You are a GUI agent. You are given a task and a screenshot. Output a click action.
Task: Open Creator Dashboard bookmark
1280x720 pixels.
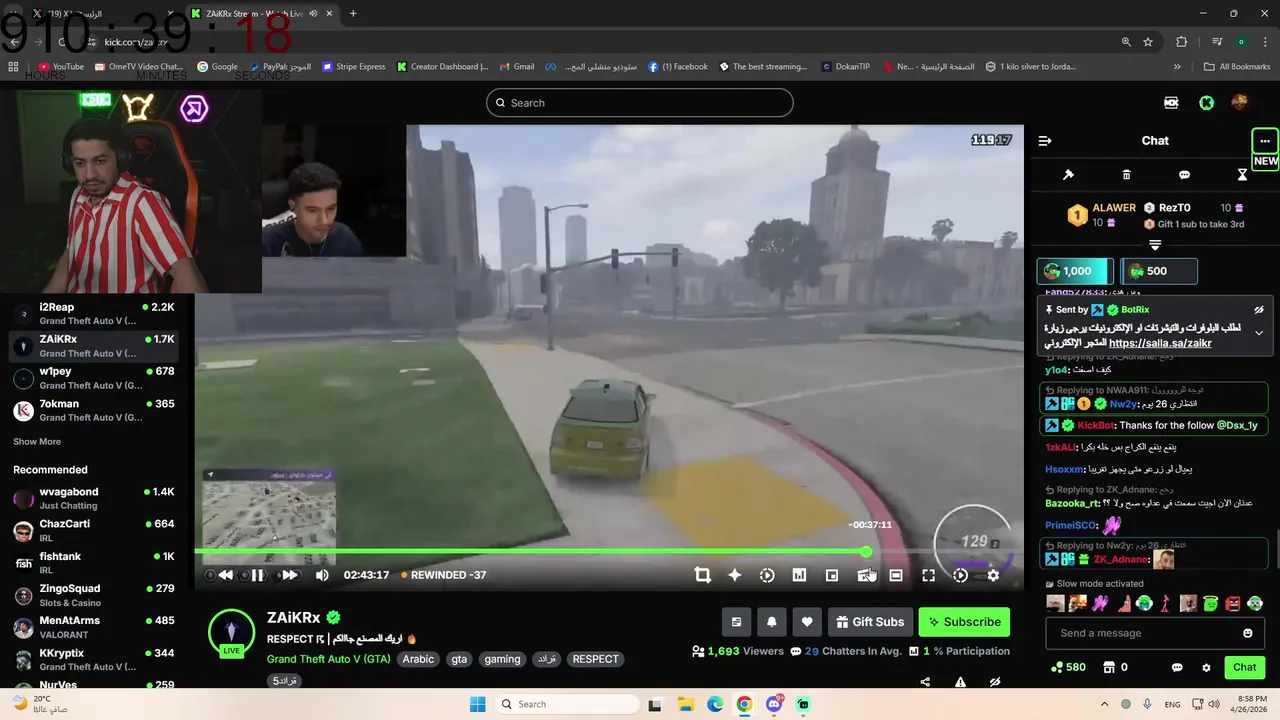click(442, 67)
